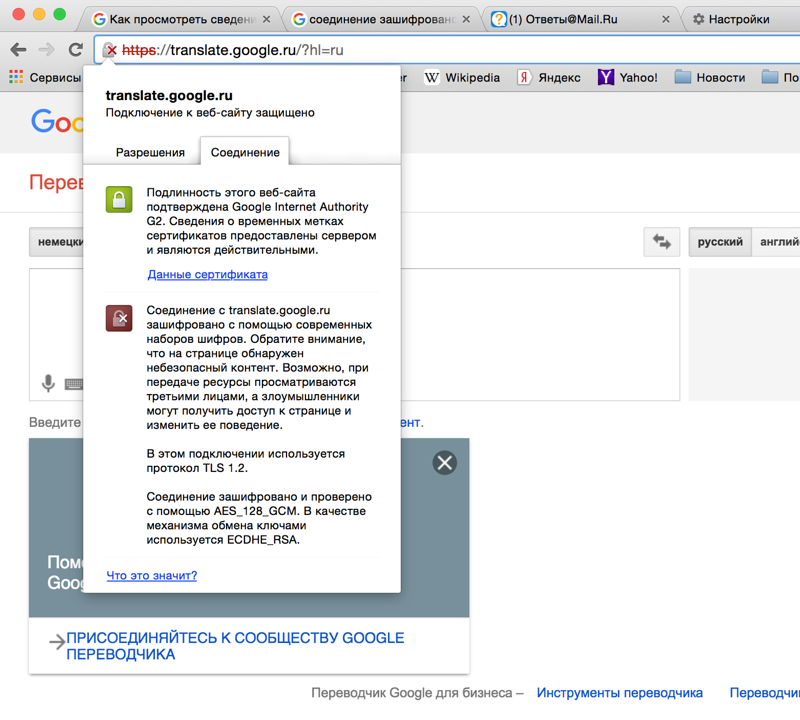The height and width of the screenshot is (720, 800).
Task: Switch to the Ответы@Mail.Ru browser tab
Action: click(581, 19)
